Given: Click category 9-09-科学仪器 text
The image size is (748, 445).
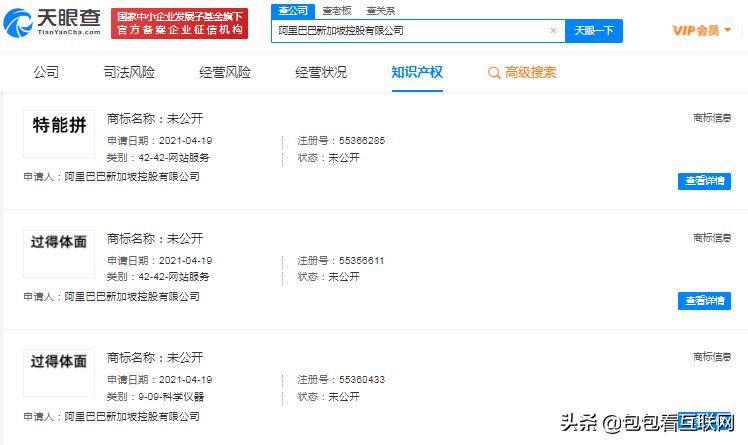Looking at the screenshot, I should tap(171, 396).
